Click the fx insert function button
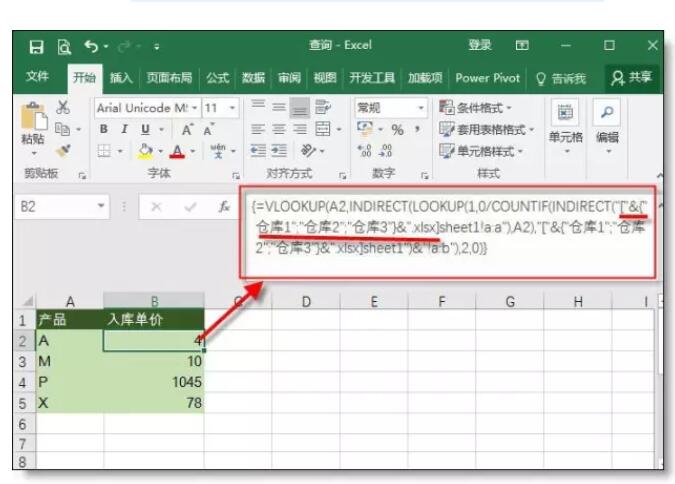The height and width of the screenshot is (484, 675). 224,207
